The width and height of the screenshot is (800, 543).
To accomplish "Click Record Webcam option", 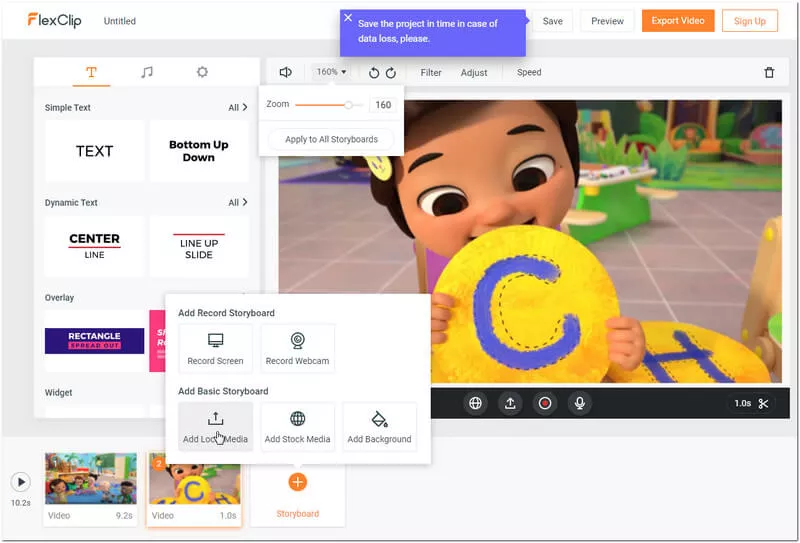I will pos(297,349).
